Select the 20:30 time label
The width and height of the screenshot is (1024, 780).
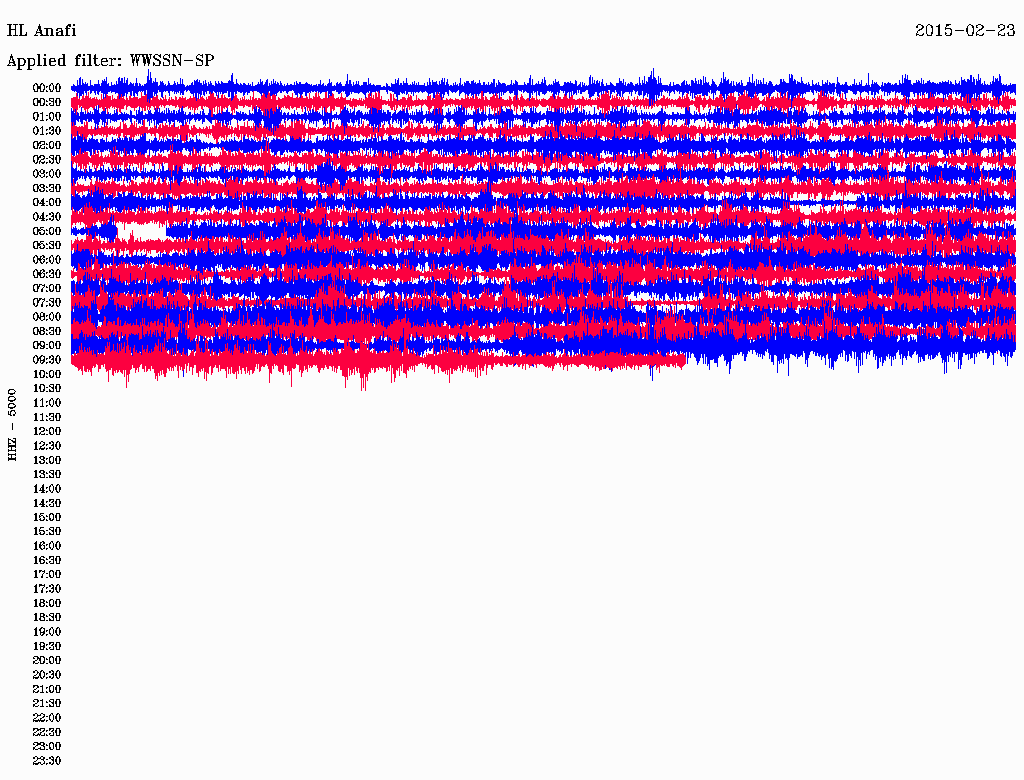pos(47,675)
